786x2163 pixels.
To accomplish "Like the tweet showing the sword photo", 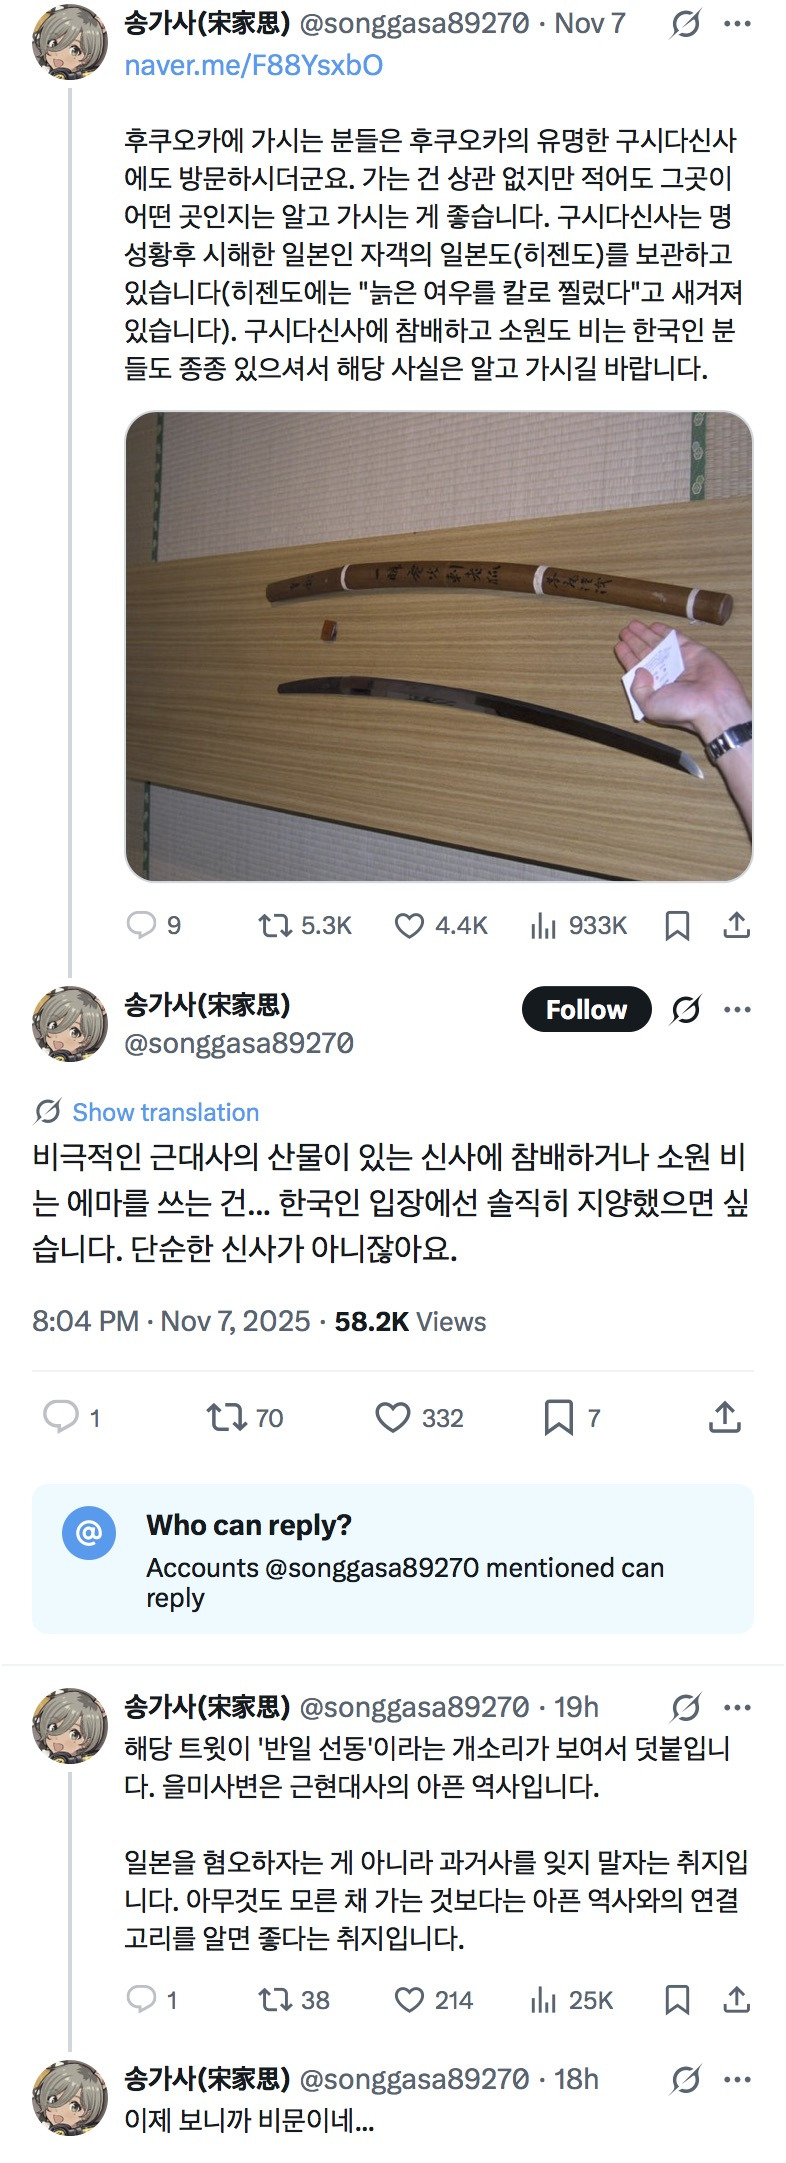I will [409, 925].
